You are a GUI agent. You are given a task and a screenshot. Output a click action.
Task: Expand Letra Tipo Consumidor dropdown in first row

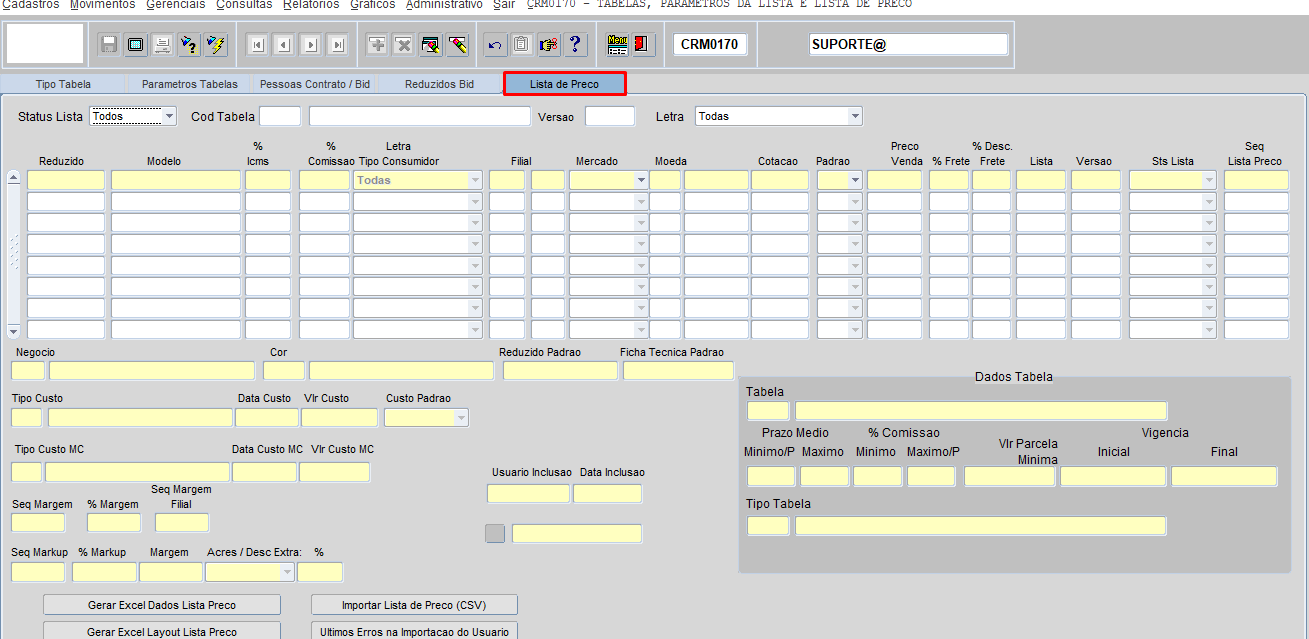point(475,180)
